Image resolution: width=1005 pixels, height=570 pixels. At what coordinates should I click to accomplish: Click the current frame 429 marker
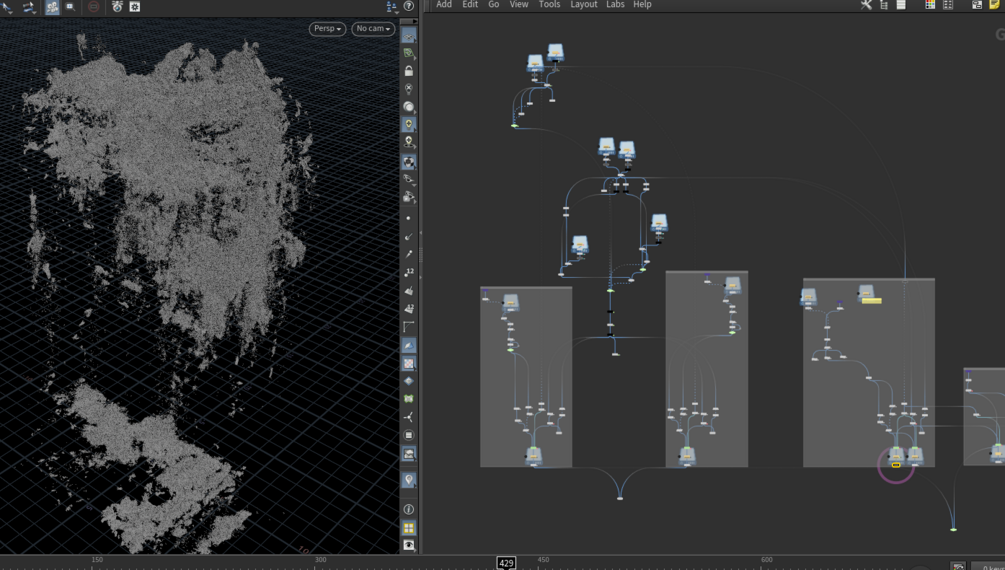[506, 563]
